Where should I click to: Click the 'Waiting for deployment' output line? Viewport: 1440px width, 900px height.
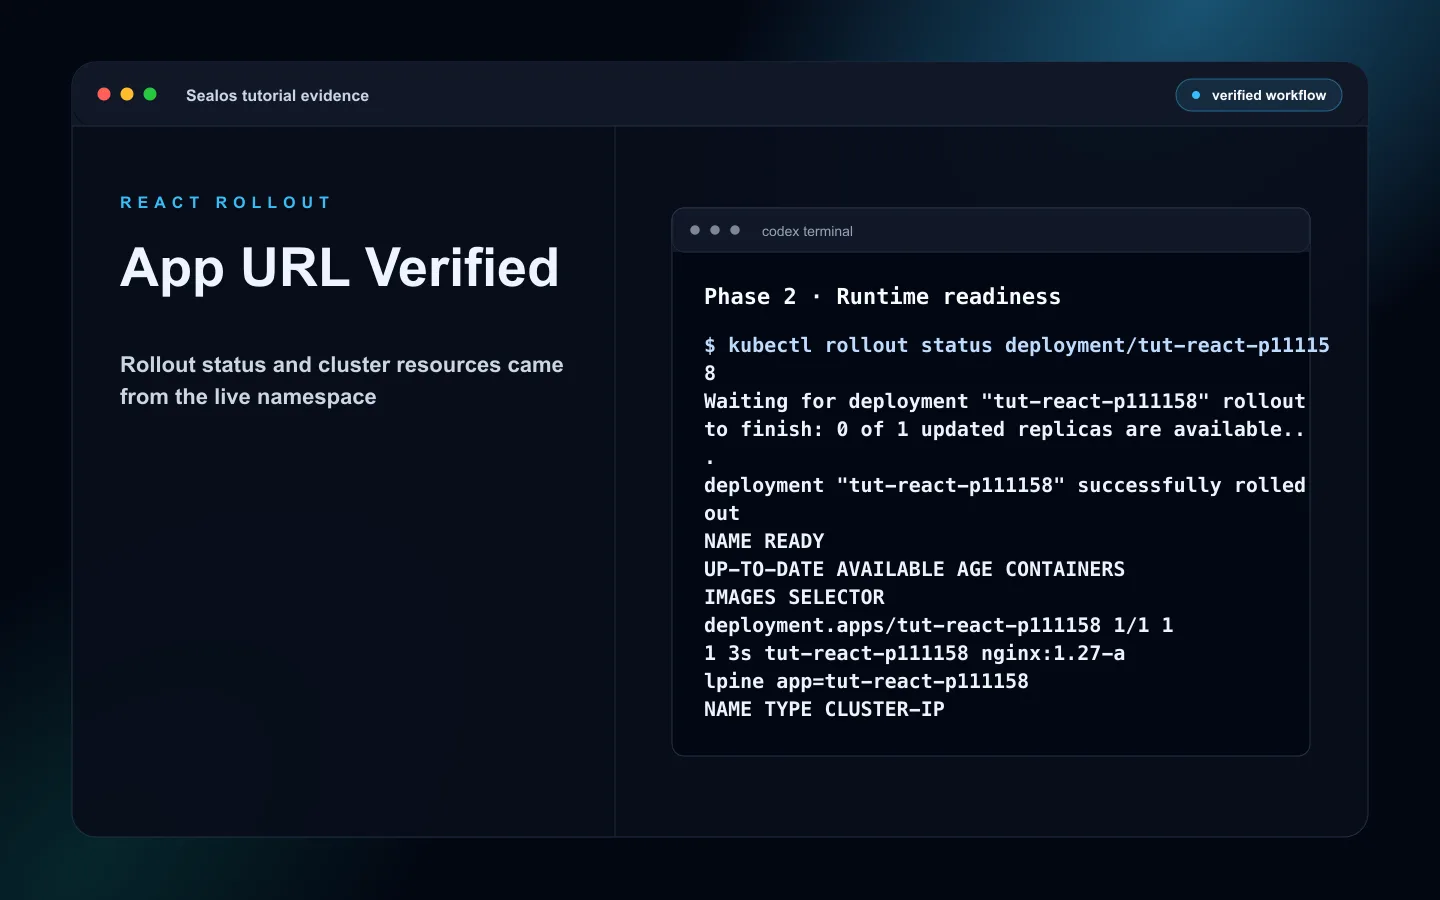click(1005, 402)
